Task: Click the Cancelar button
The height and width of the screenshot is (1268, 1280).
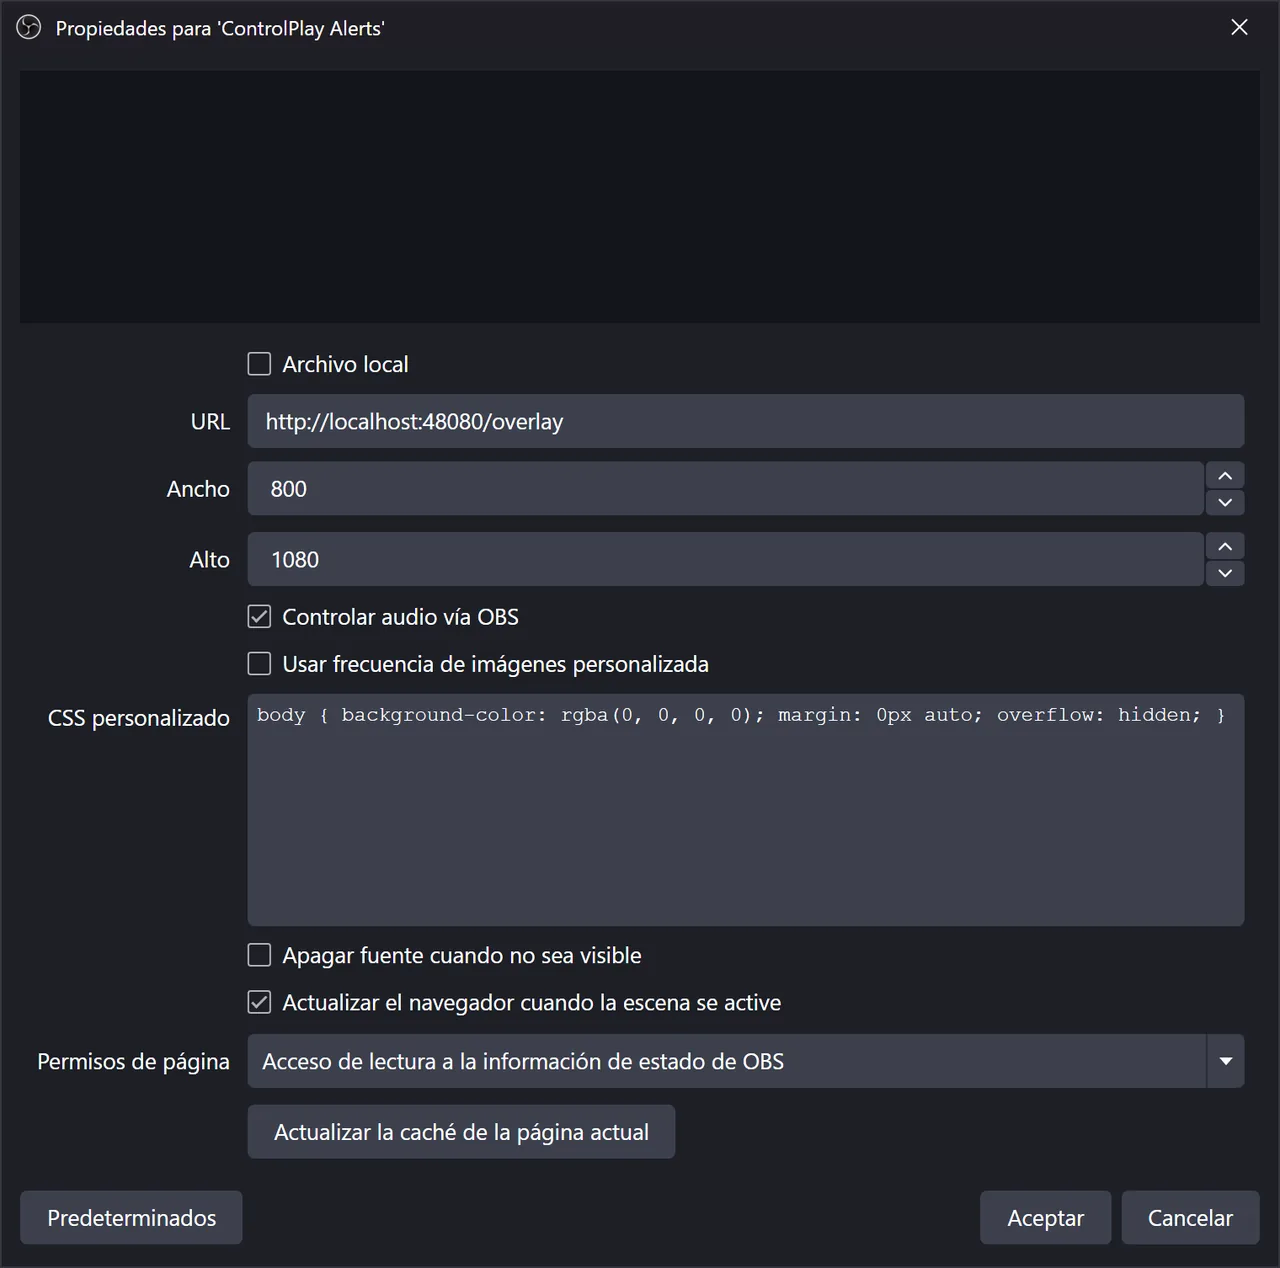Action: click(1190, 1218)
